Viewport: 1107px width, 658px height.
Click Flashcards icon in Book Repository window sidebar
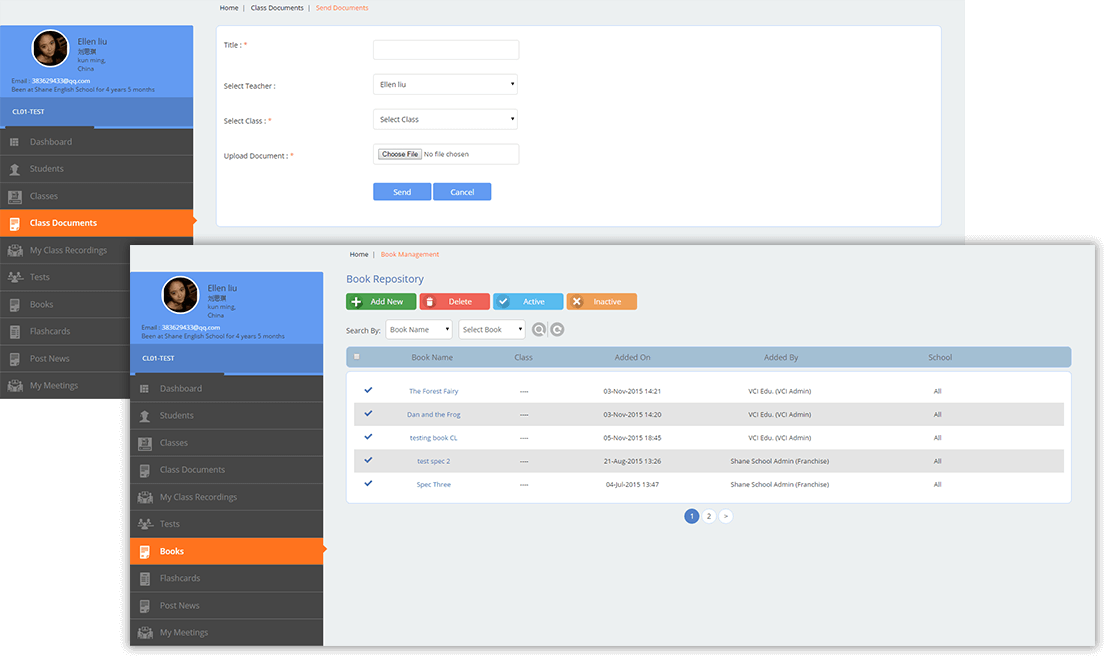click(x=145, y=579)
